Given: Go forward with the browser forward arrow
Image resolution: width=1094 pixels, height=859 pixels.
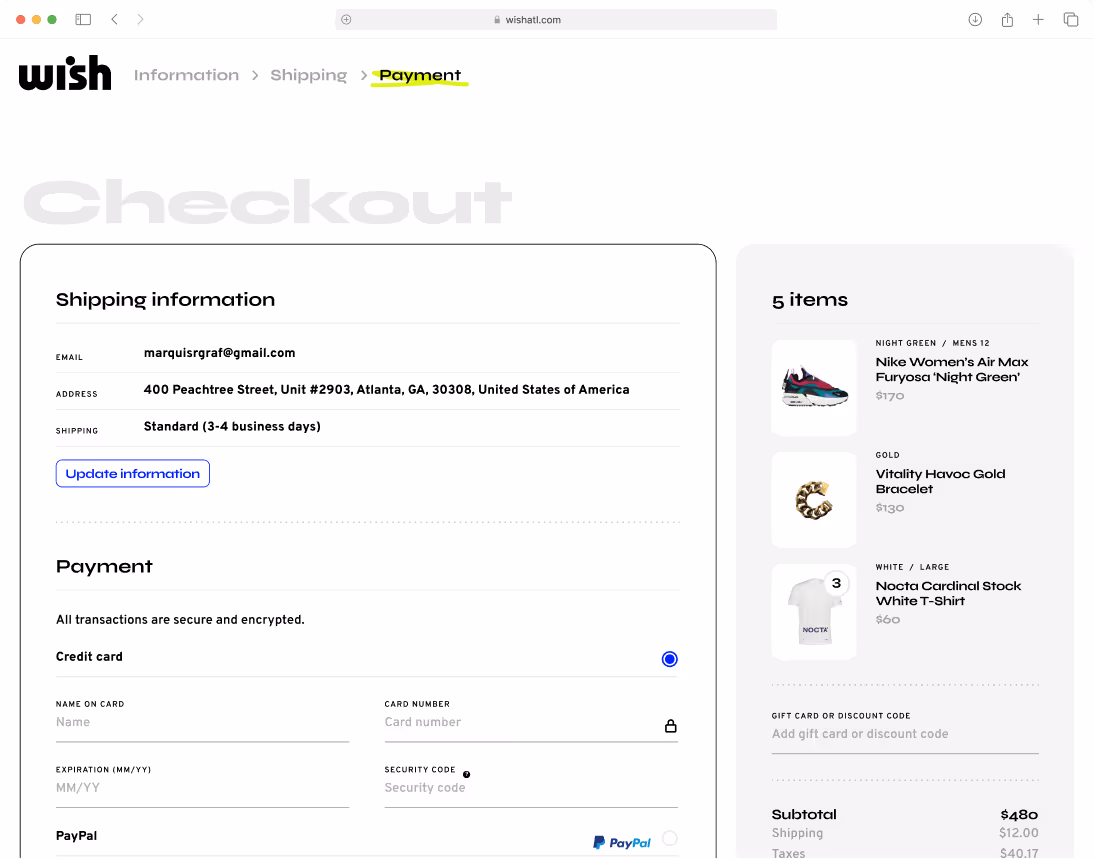Looking at the screenshot, I should 140,20.
